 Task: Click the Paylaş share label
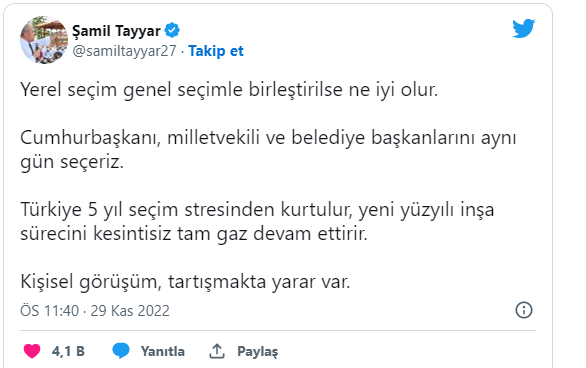(257, 351)
